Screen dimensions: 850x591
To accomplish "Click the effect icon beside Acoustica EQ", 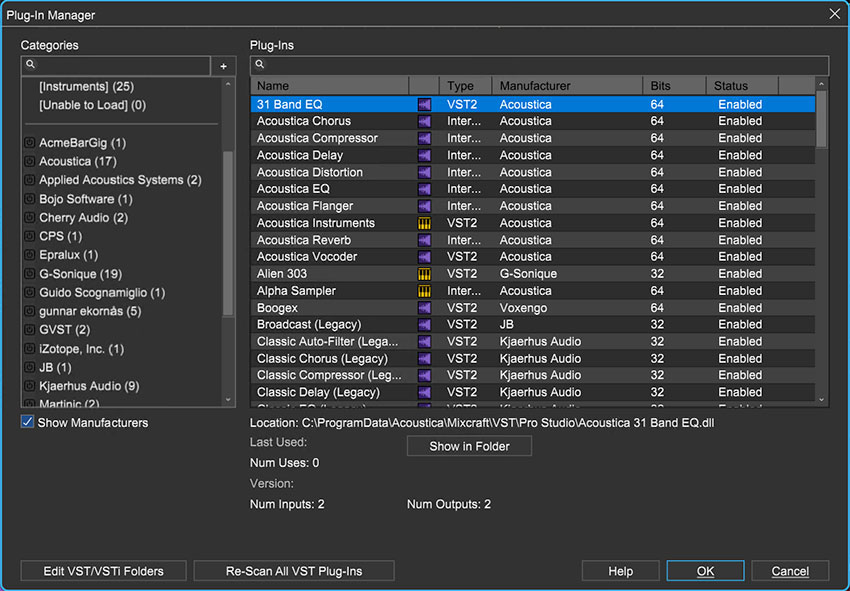I will pos(424,189).
